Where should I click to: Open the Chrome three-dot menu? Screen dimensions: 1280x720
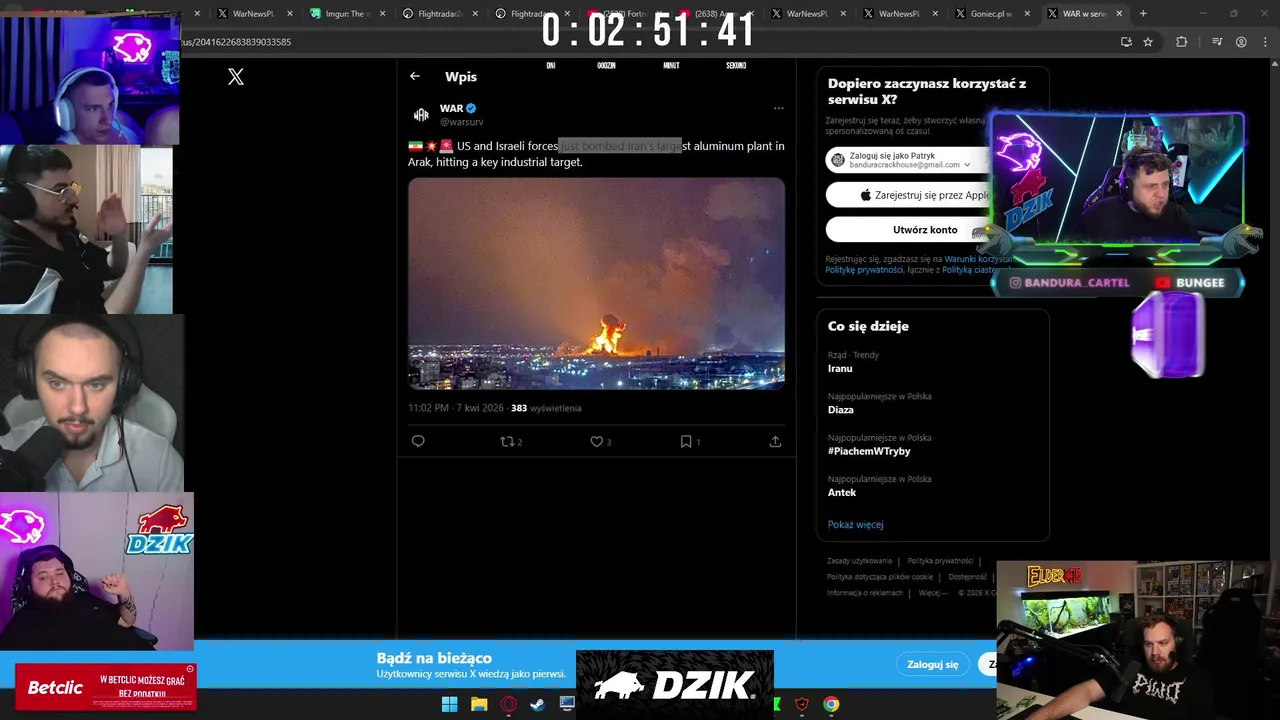(x=1265, y=42)
